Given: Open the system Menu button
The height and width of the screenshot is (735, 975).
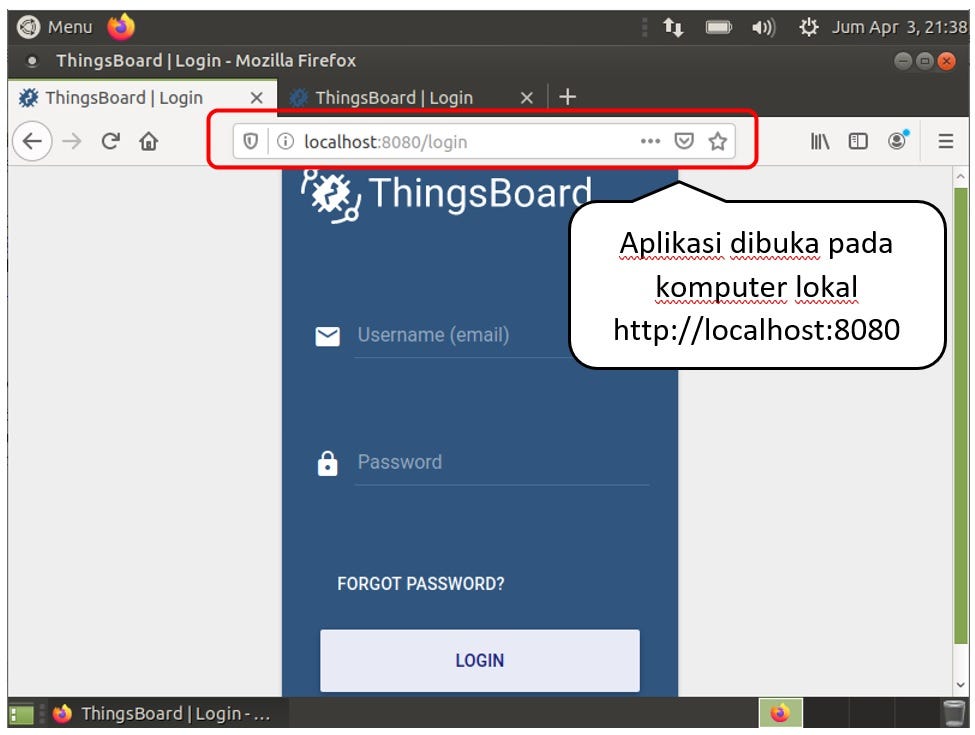Looking at the screenshot, I should click(x=54, y=27).
